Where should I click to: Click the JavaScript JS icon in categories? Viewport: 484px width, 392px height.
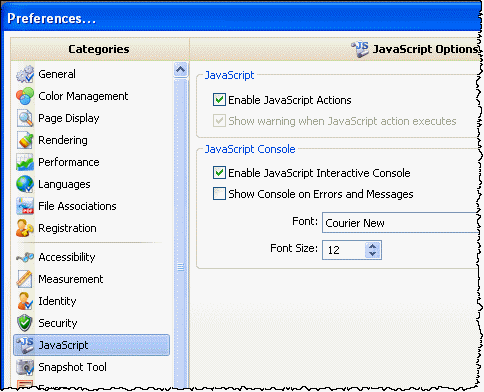(25, 345)
